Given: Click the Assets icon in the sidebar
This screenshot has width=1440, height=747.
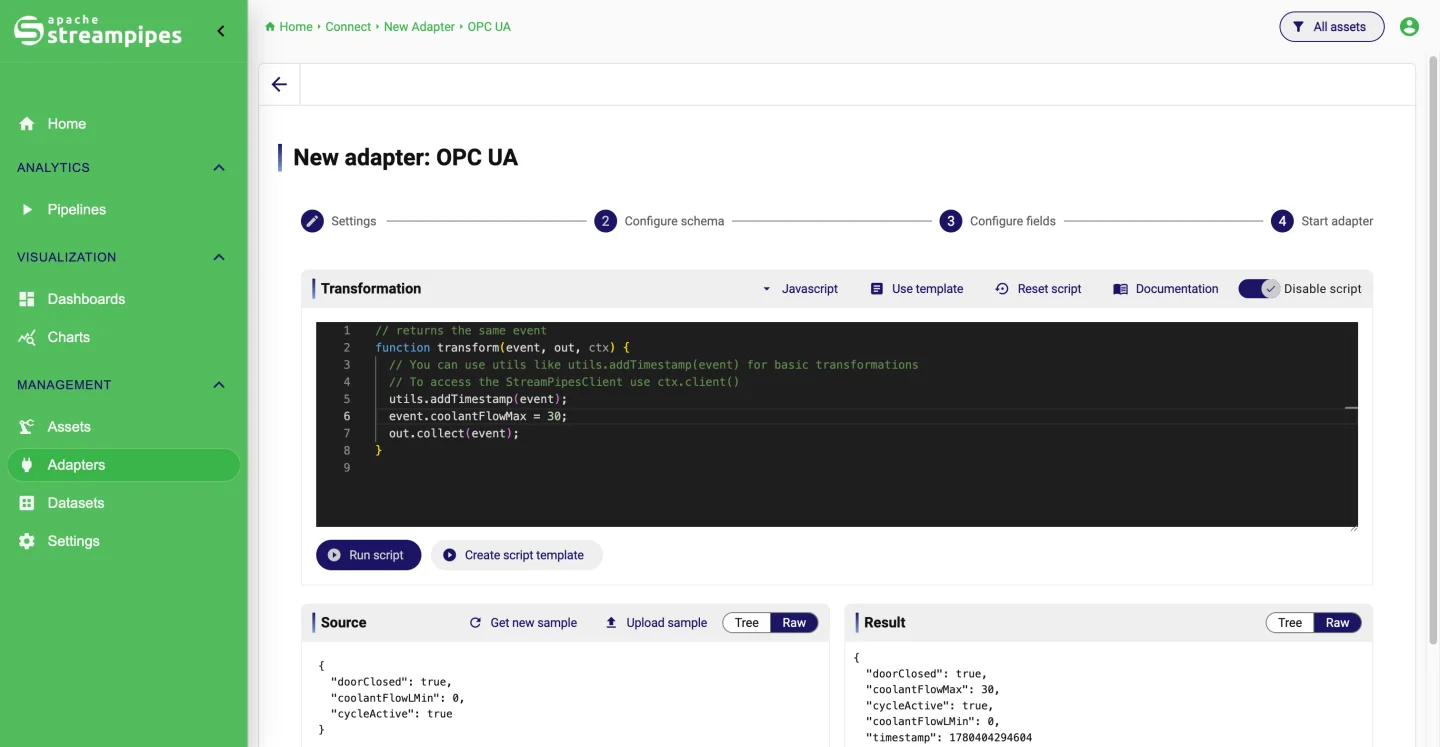Looking at the screenshot, I should (27, 427).
